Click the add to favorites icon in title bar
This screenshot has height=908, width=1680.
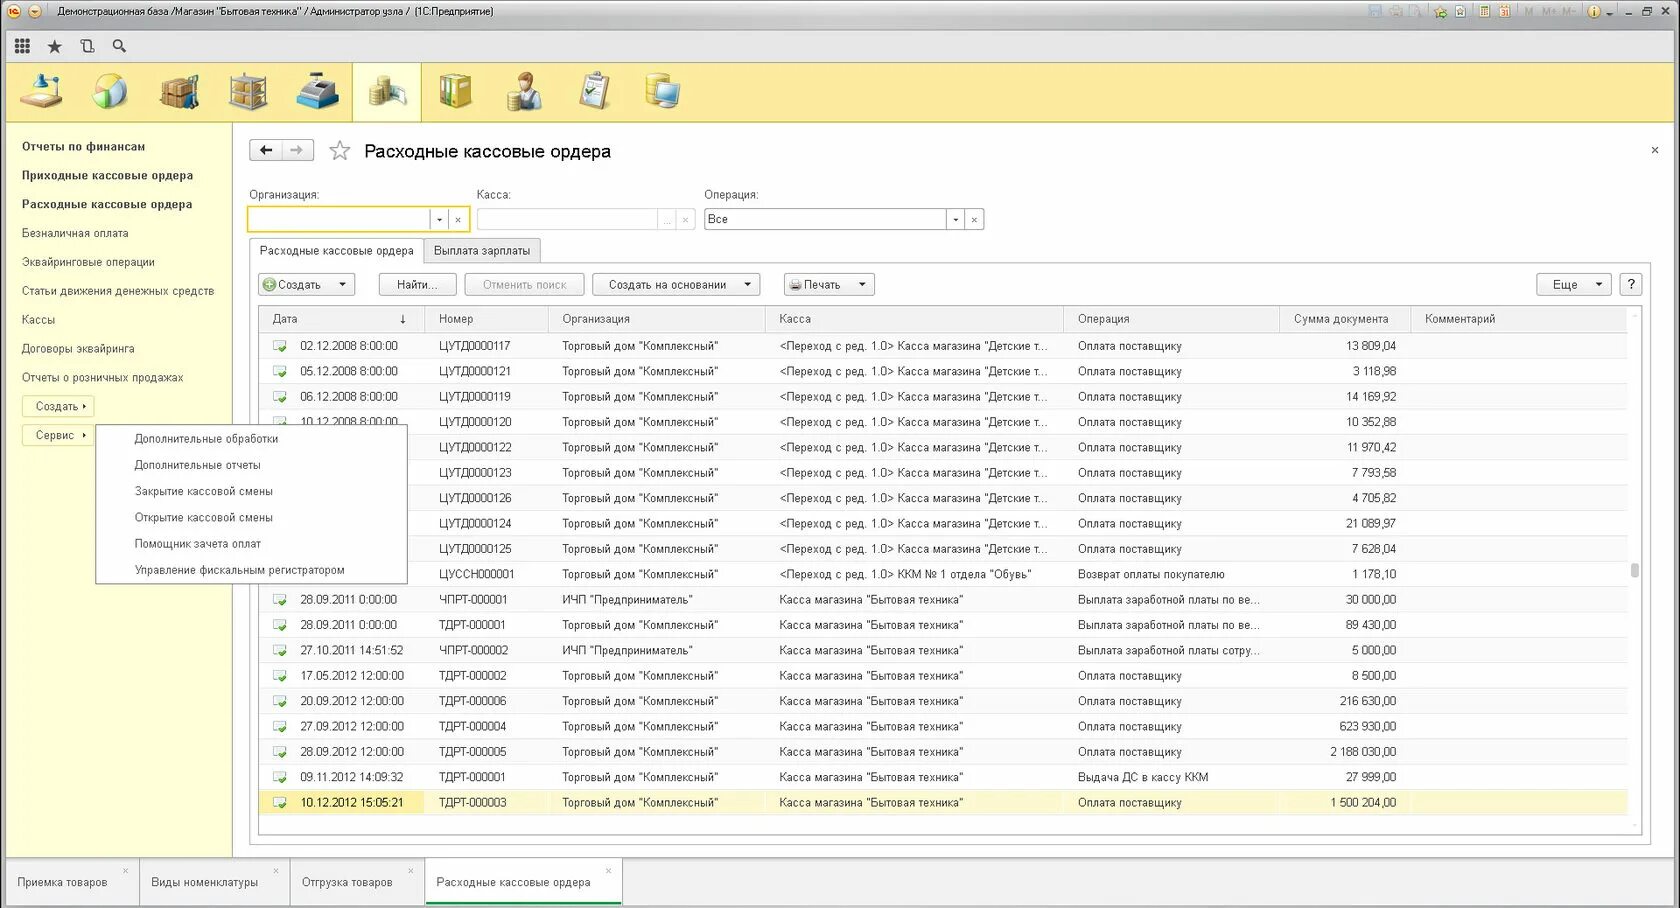1440,12
